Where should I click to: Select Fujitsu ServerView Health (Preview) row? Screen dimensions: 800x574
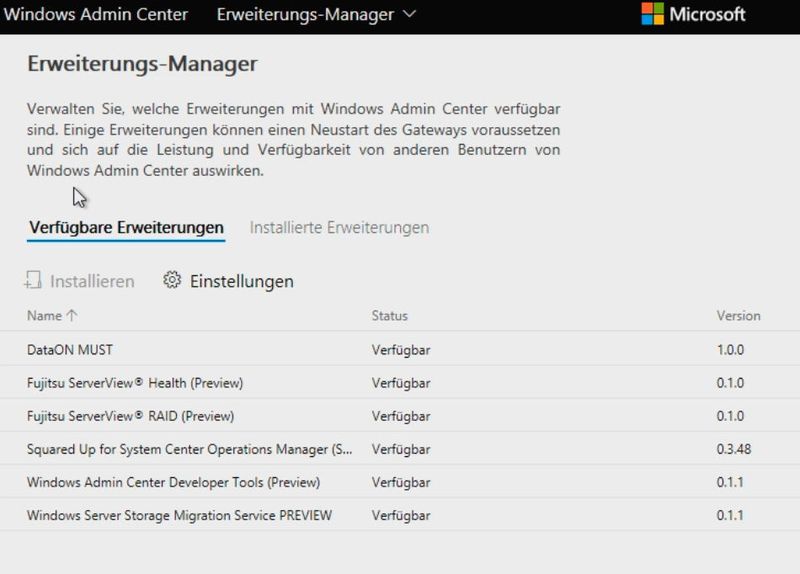click(x=400, y=382)
